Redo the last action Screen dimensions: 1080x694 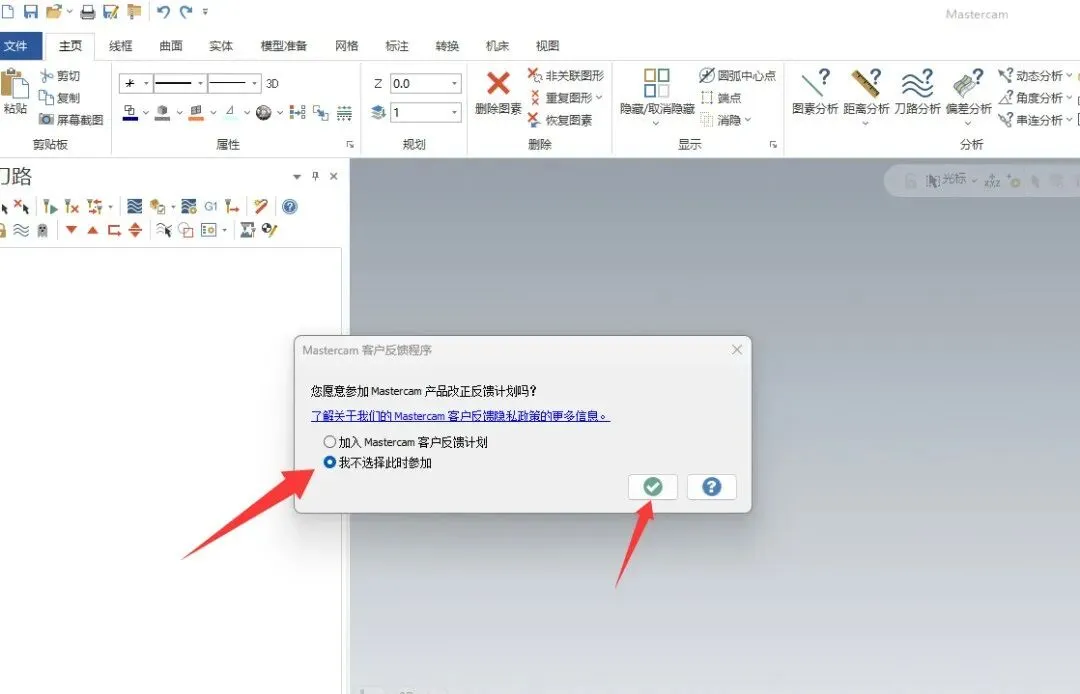tap(185, 12)
